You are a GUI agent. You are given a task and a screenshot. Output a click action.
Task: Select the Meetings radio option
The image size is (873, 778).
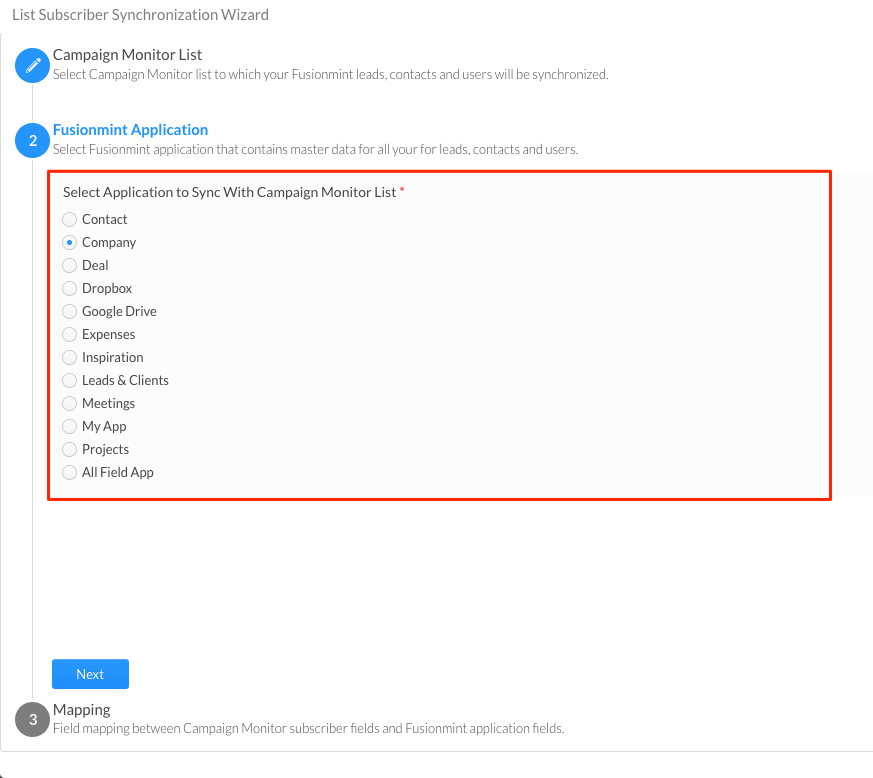coord(69,403)
